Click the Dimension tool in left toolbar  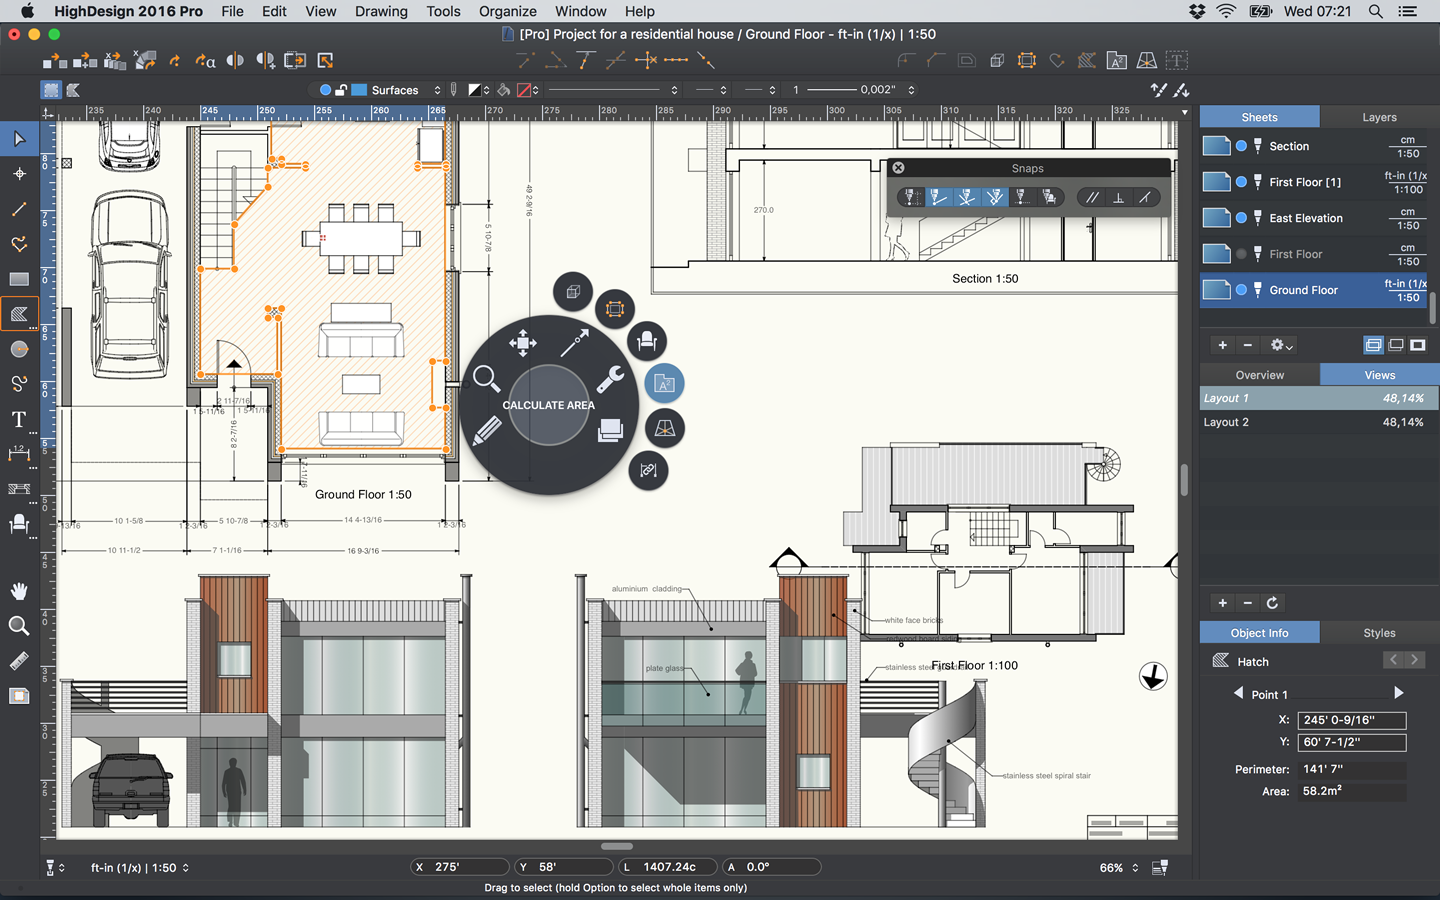[19, 454]
